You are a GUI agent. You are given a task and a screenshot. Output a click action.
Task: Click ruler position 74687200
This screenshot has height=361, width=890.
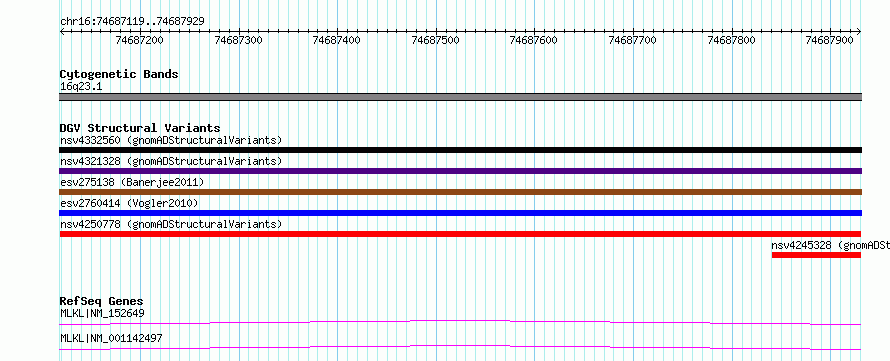click(140, 40)
